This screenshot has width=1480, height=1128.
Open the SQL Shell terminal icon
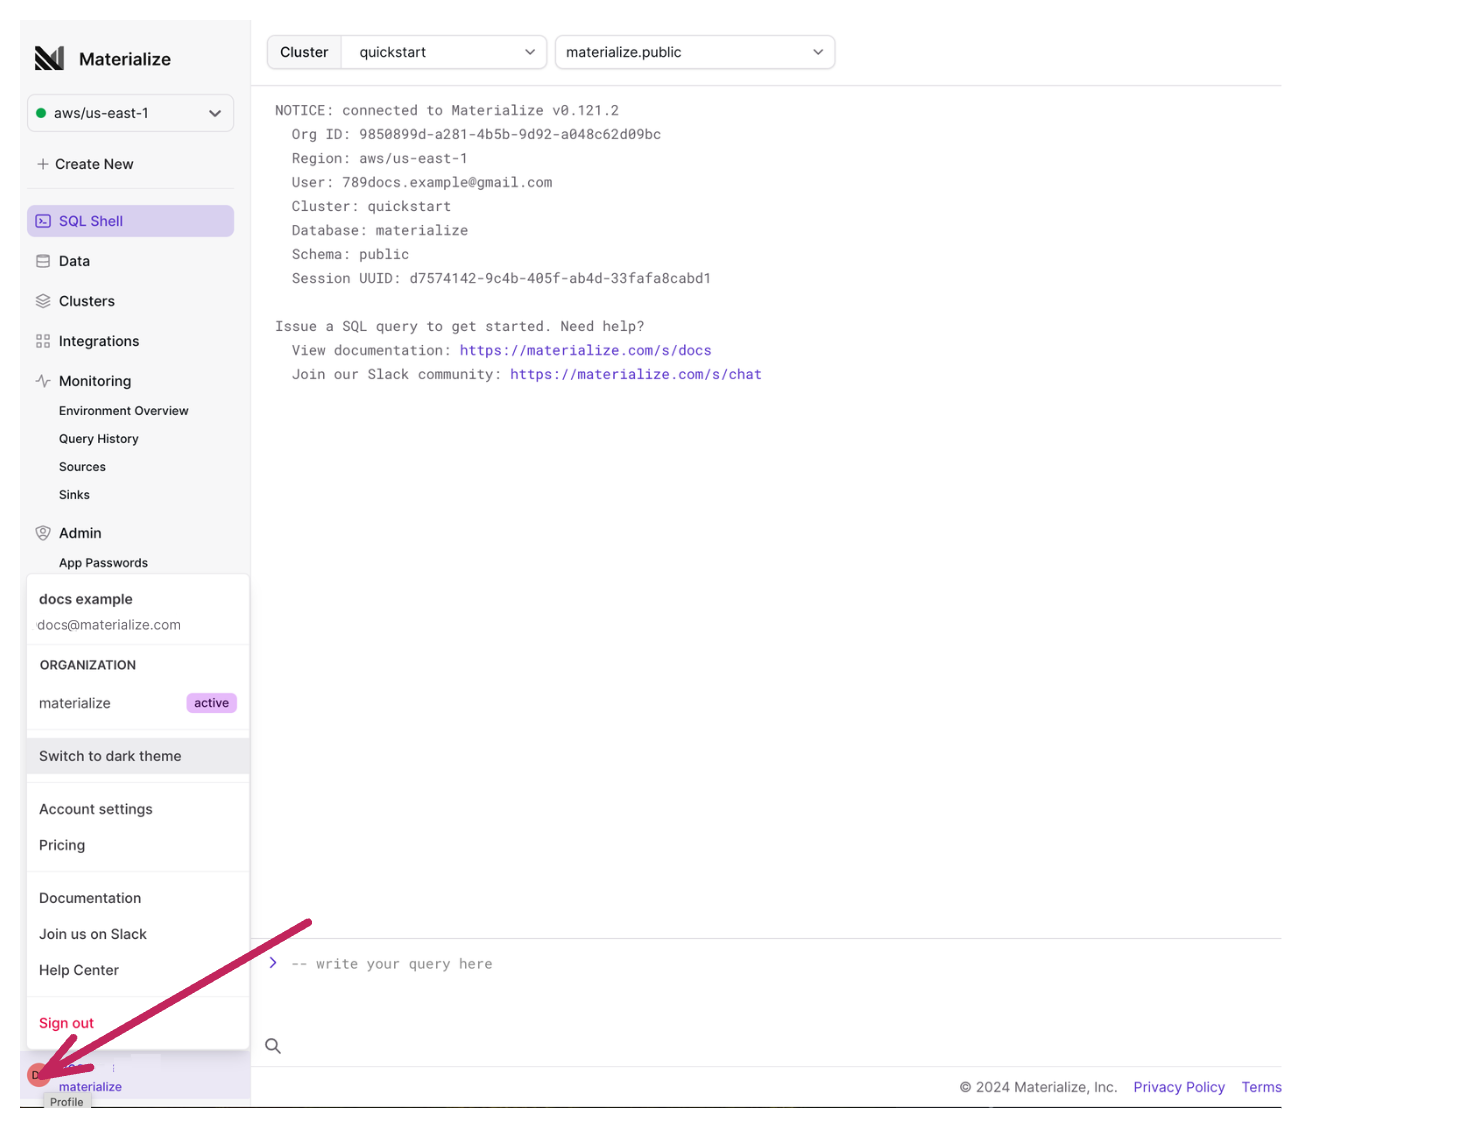click(x=42, y=220)
